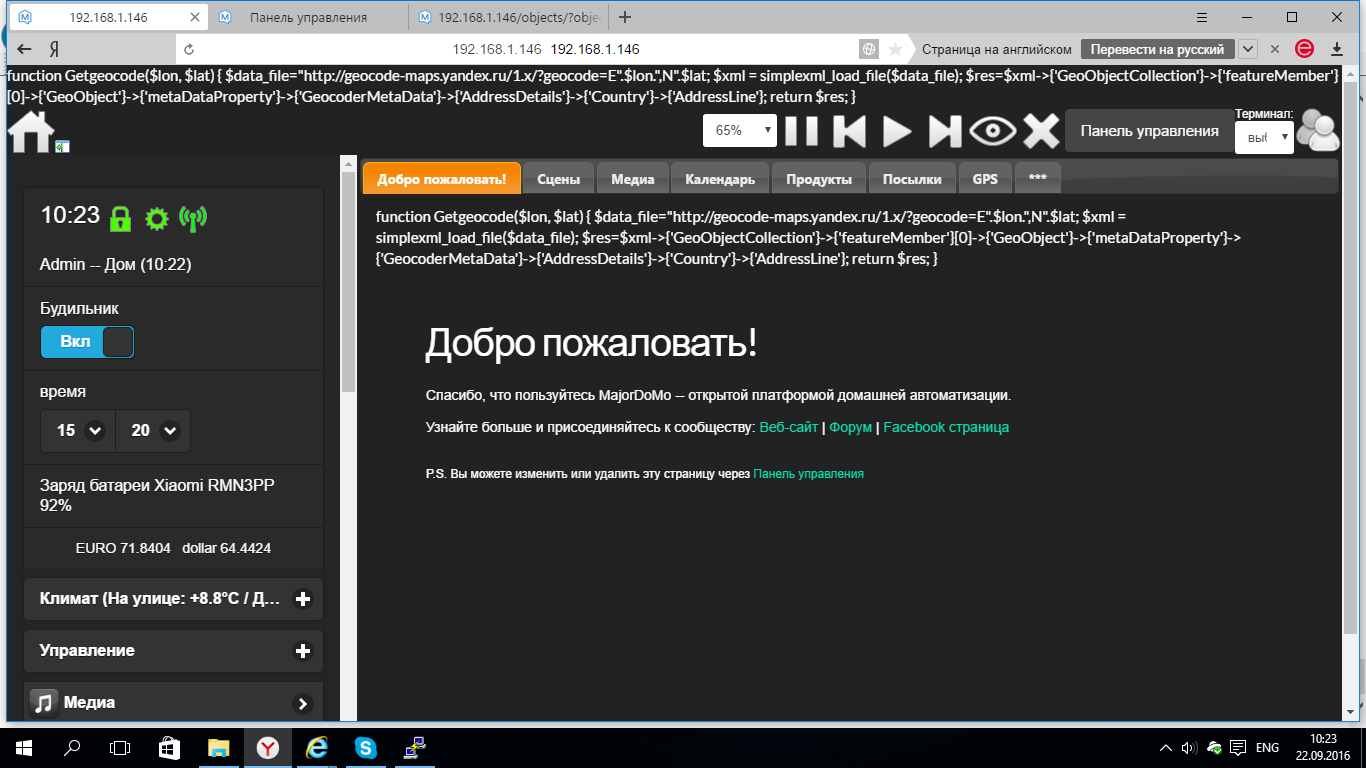Click the taskbar search magnifier
This screenshot has height=768, width=1366.
[x=72, y=747]
